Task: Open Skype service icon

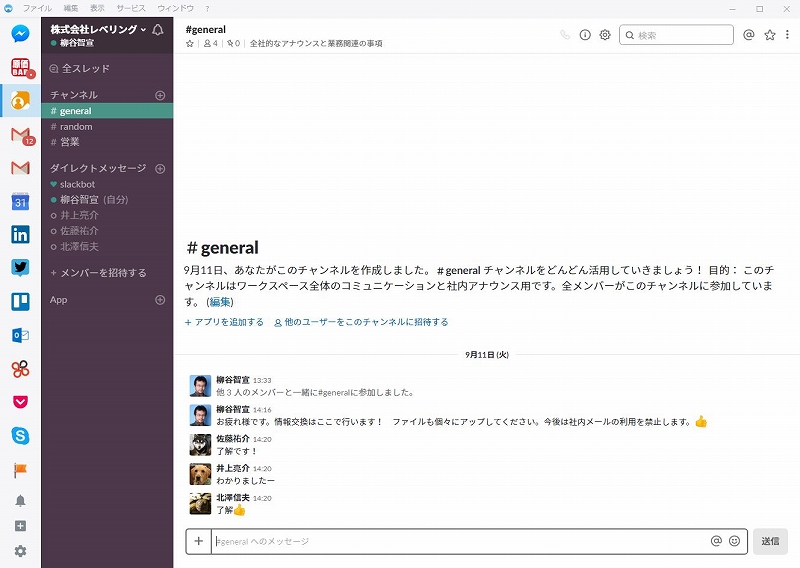Action: (x=20, y=436)
